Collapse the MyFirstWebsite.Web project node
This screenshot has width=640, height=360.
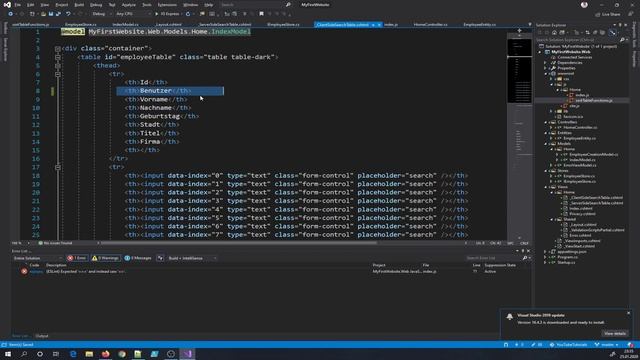[x=540, y=52]
